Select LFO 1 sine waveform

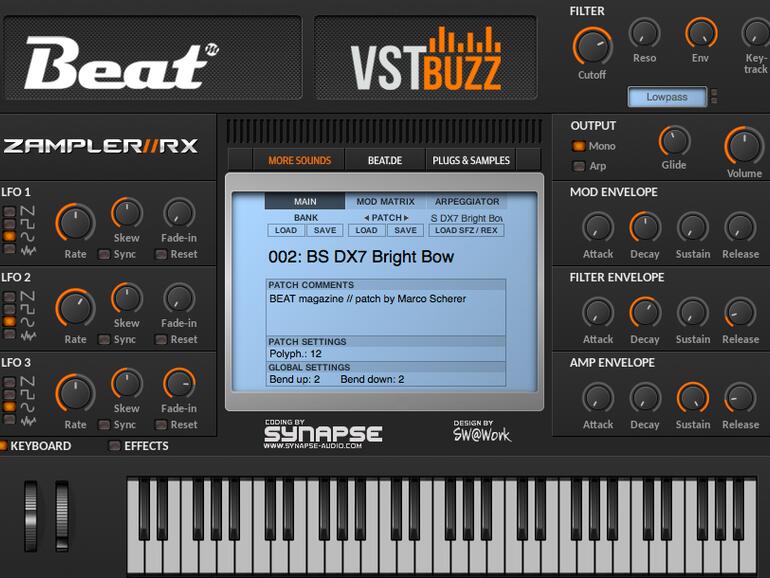(9, 236)
